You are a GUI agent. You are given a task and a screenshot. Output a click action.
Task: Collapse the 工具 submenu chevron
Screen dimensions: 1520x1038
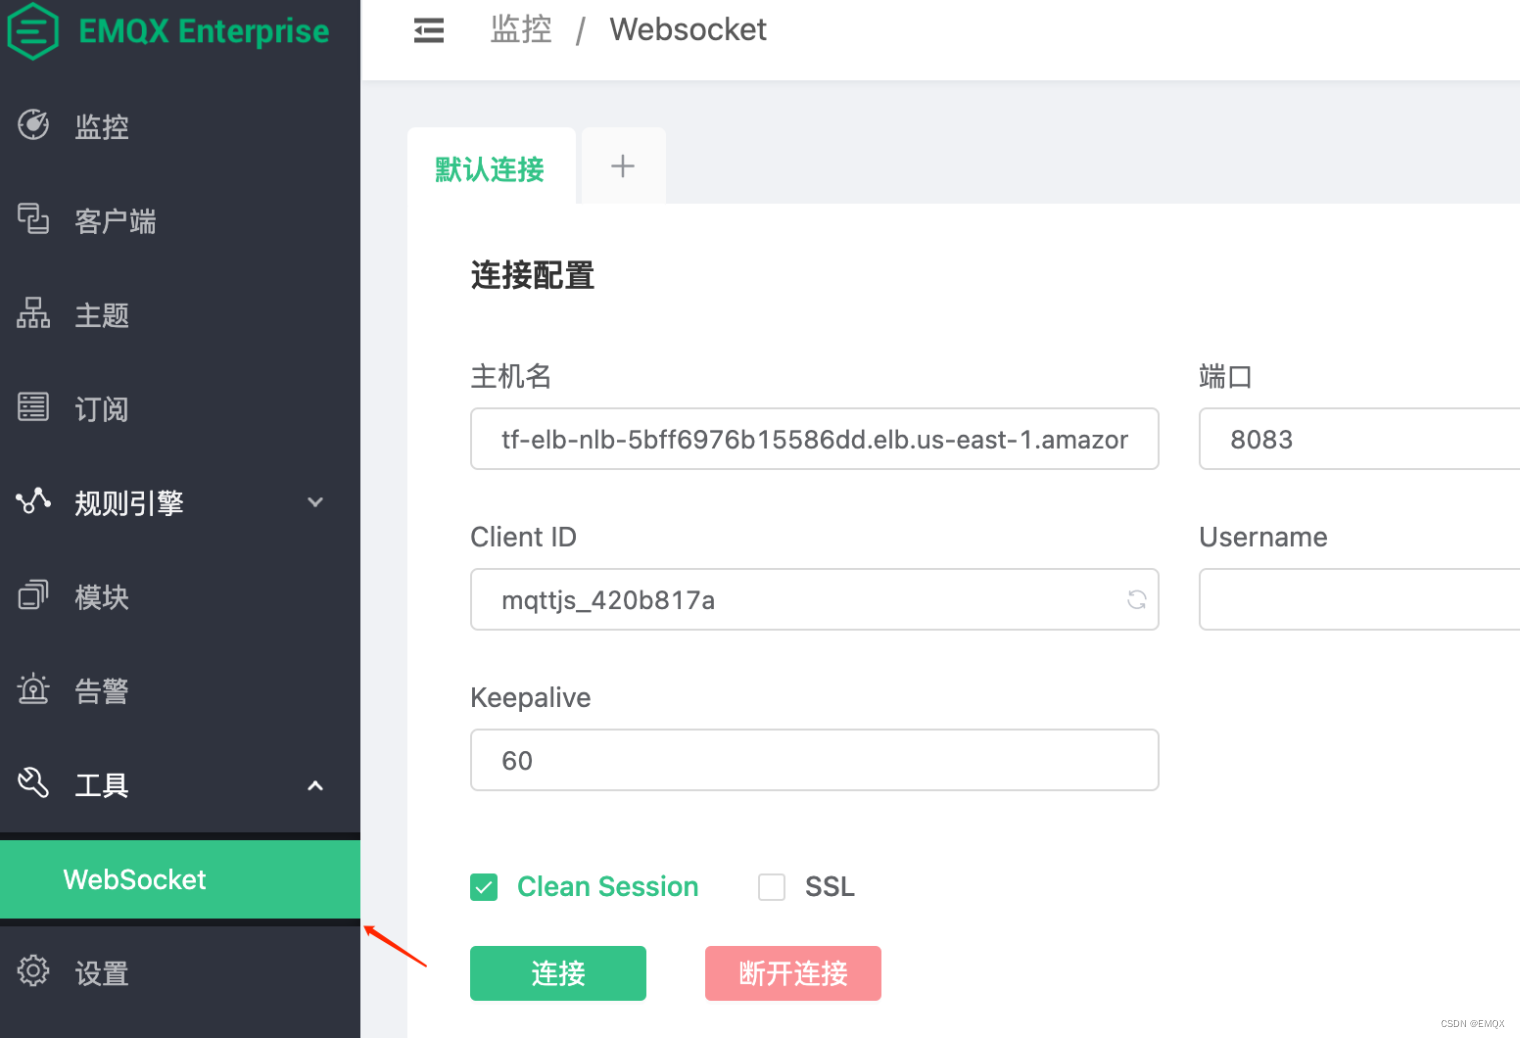click(x=315, y=786)
